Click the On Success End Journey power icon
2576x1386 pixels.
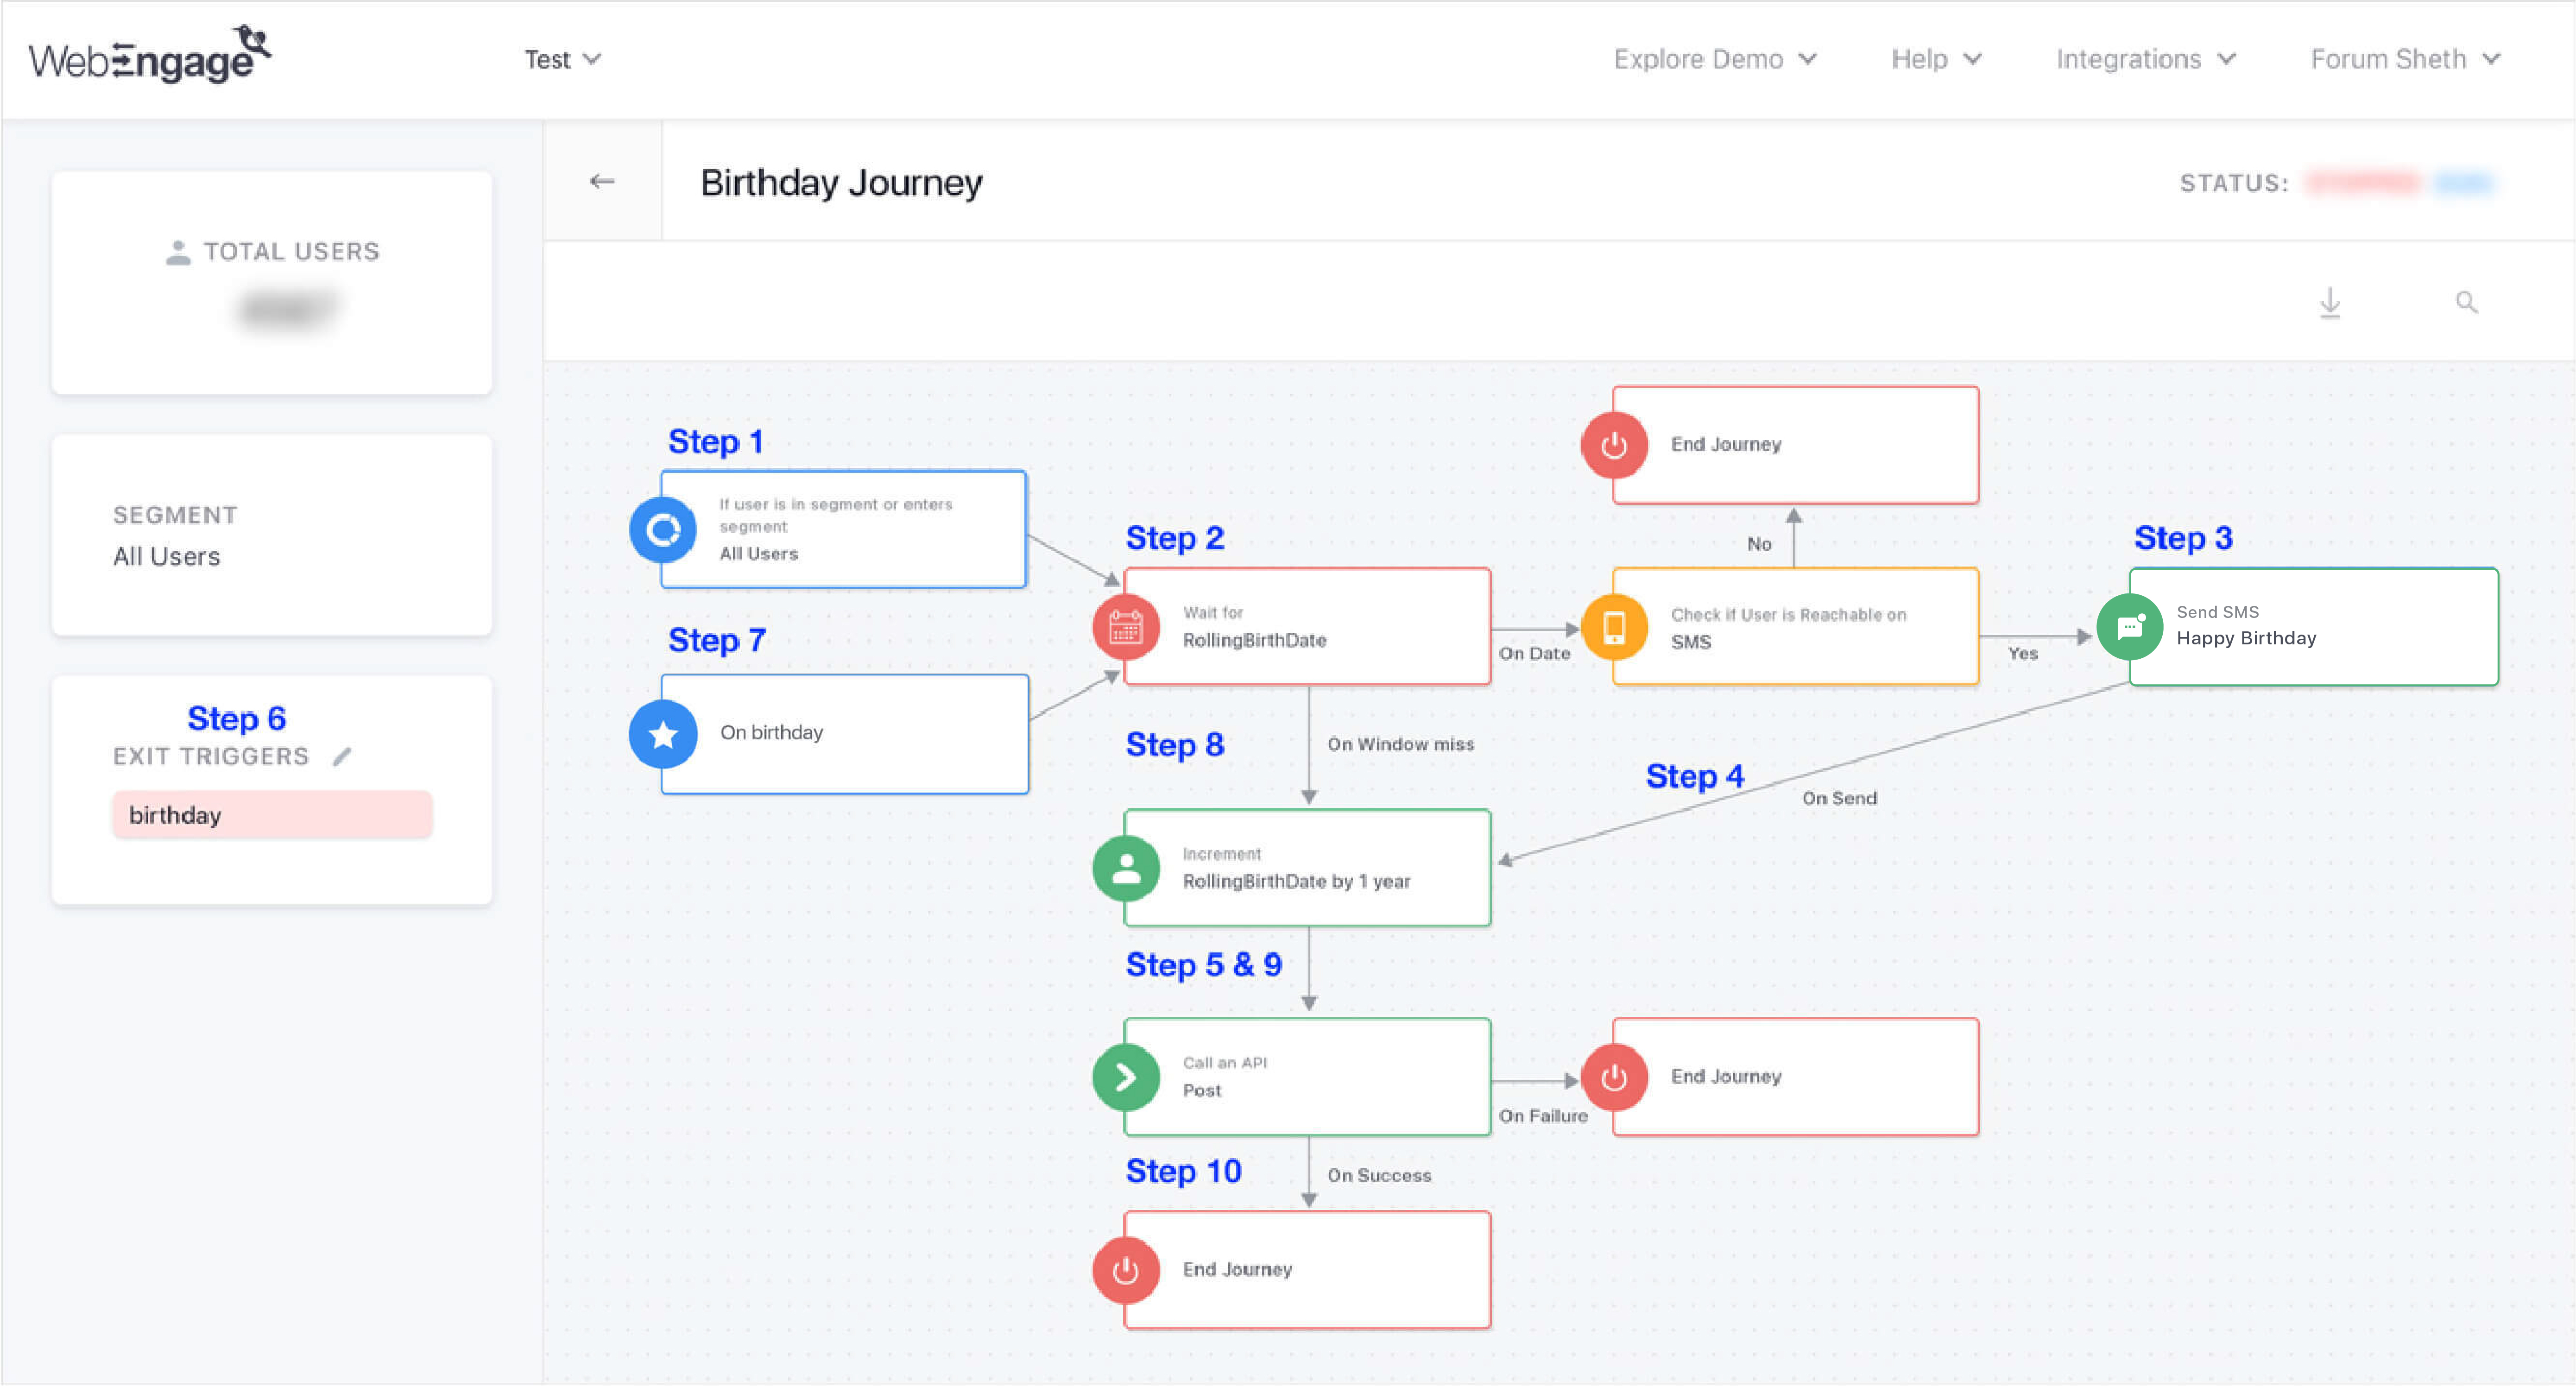(1126, 1270)
